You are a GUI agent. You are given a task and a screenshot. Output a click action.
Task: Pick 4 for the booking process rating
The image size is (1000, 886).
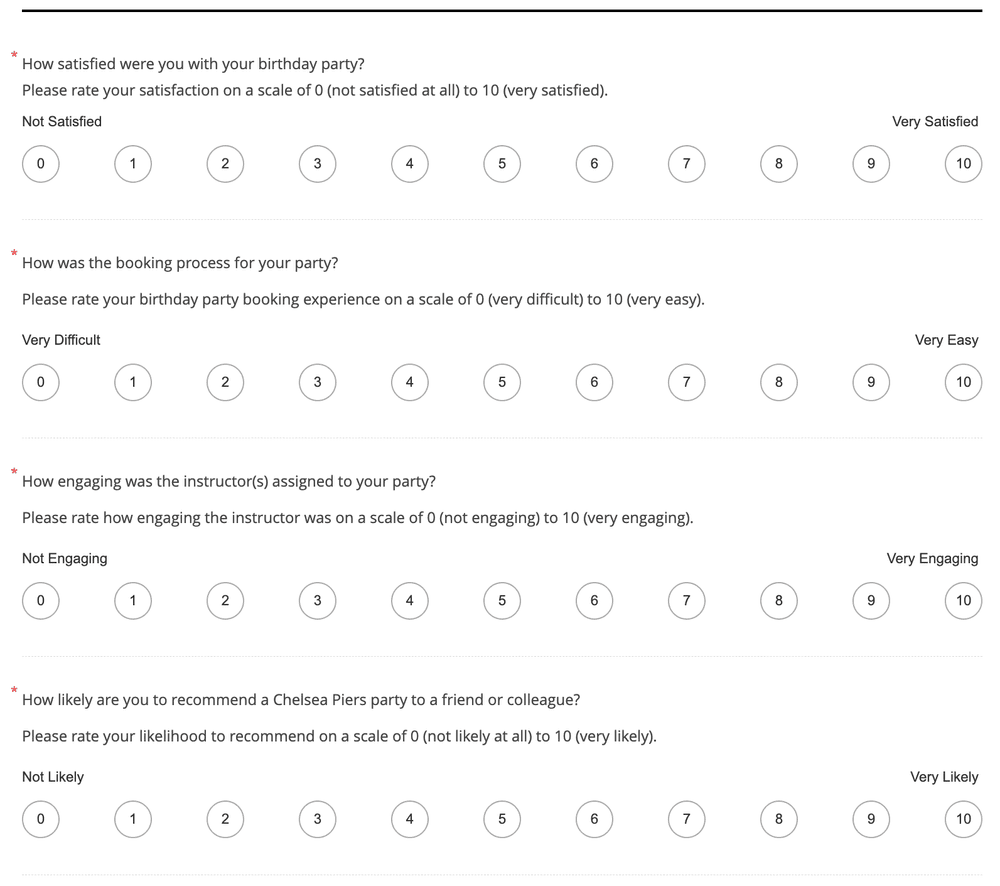point(409,382)
